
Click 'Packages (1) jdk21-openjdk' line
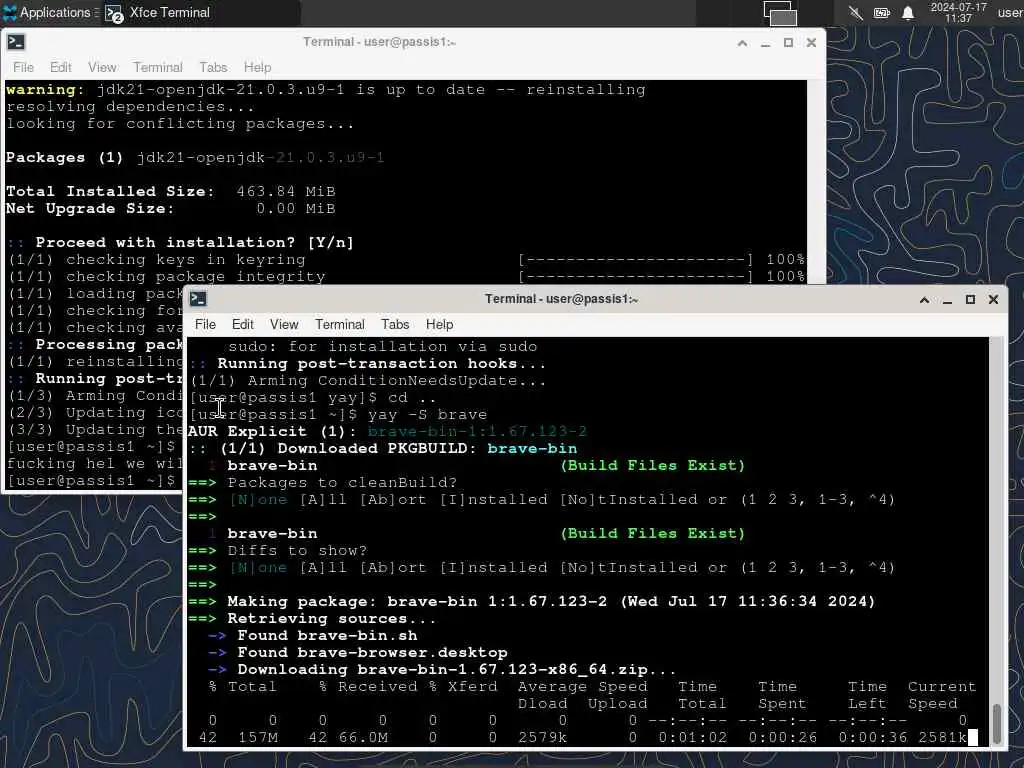[195, 157]
